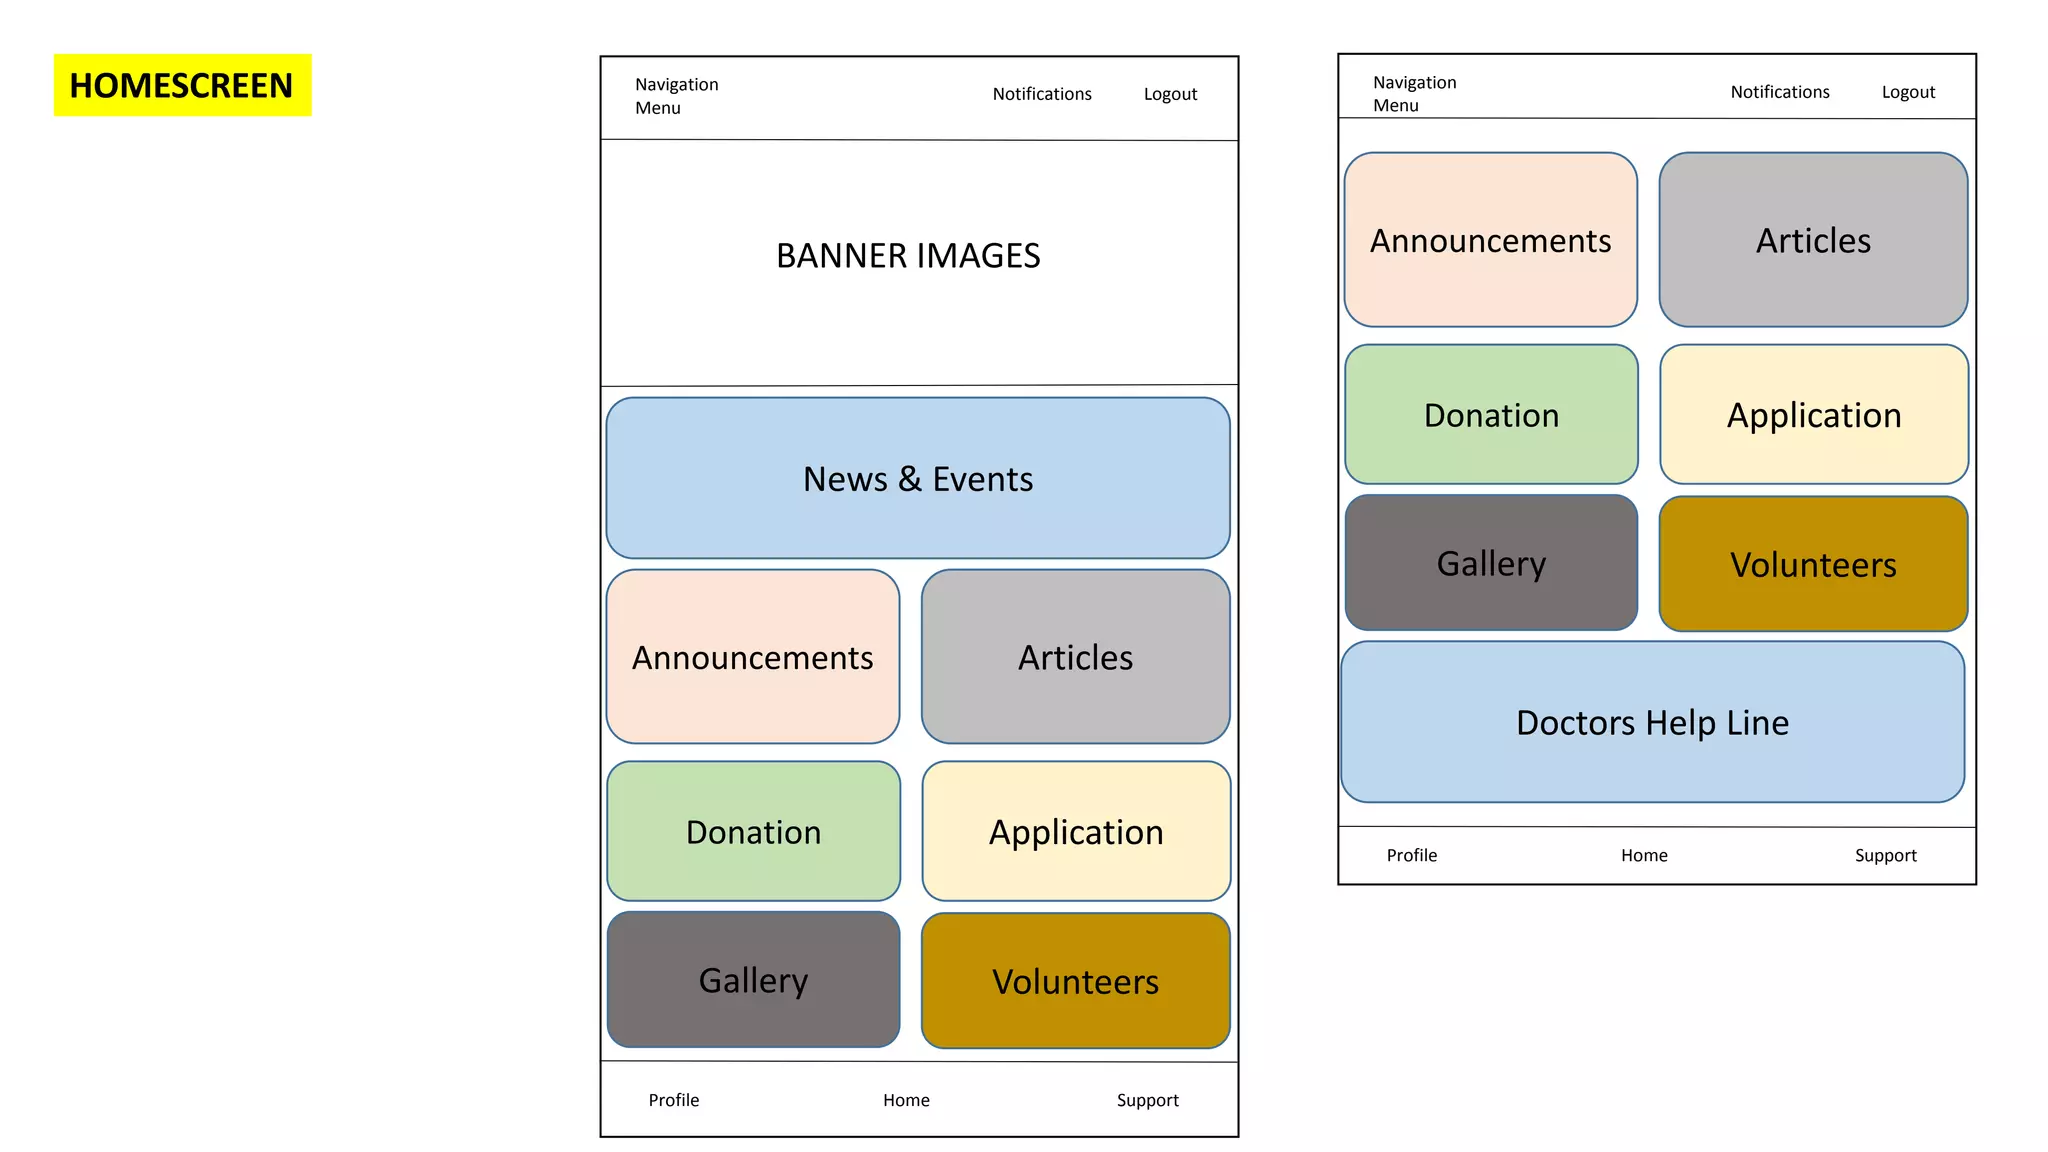Tap Announcements tile in right mockup

pos(1490,240)
